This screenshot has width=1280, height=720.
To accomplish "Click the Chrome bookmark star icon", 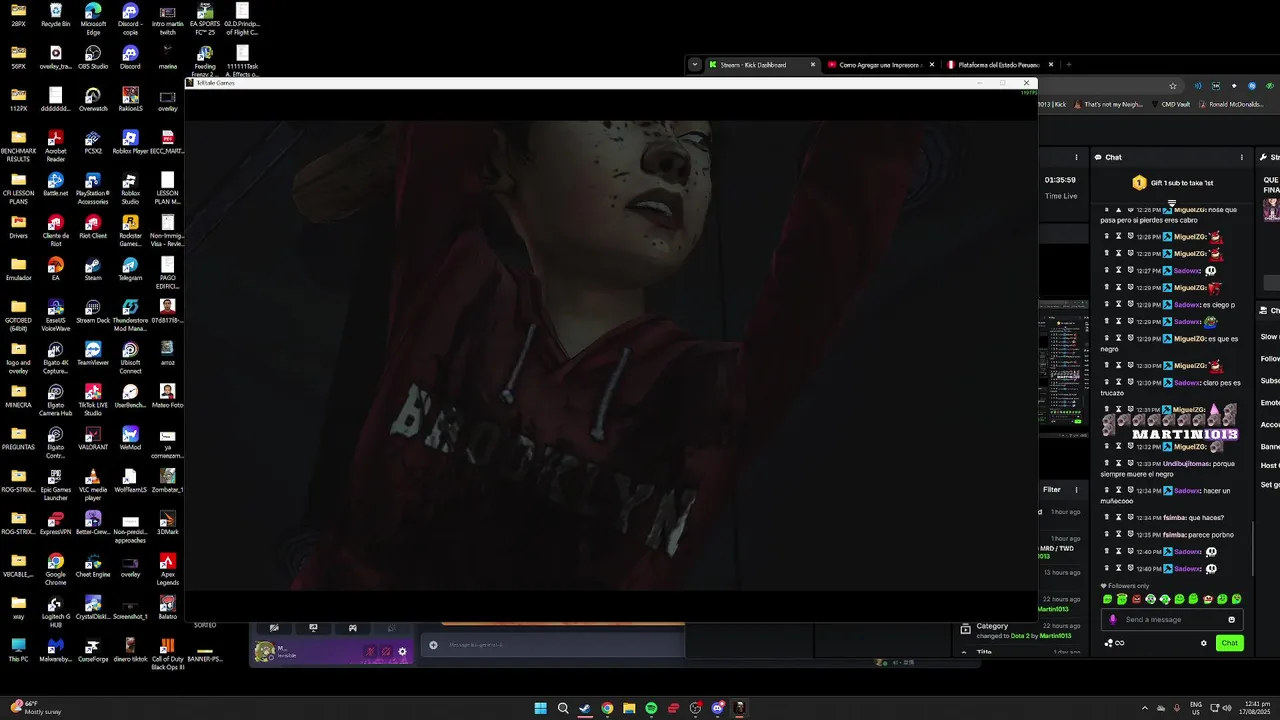I will pos(1173,86).
